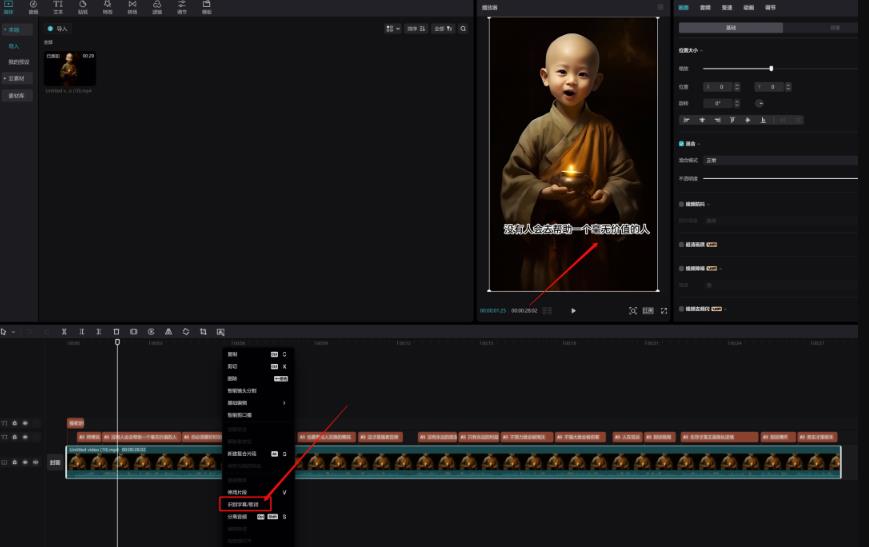Click the 导入 (Import) button

[57, 29]
